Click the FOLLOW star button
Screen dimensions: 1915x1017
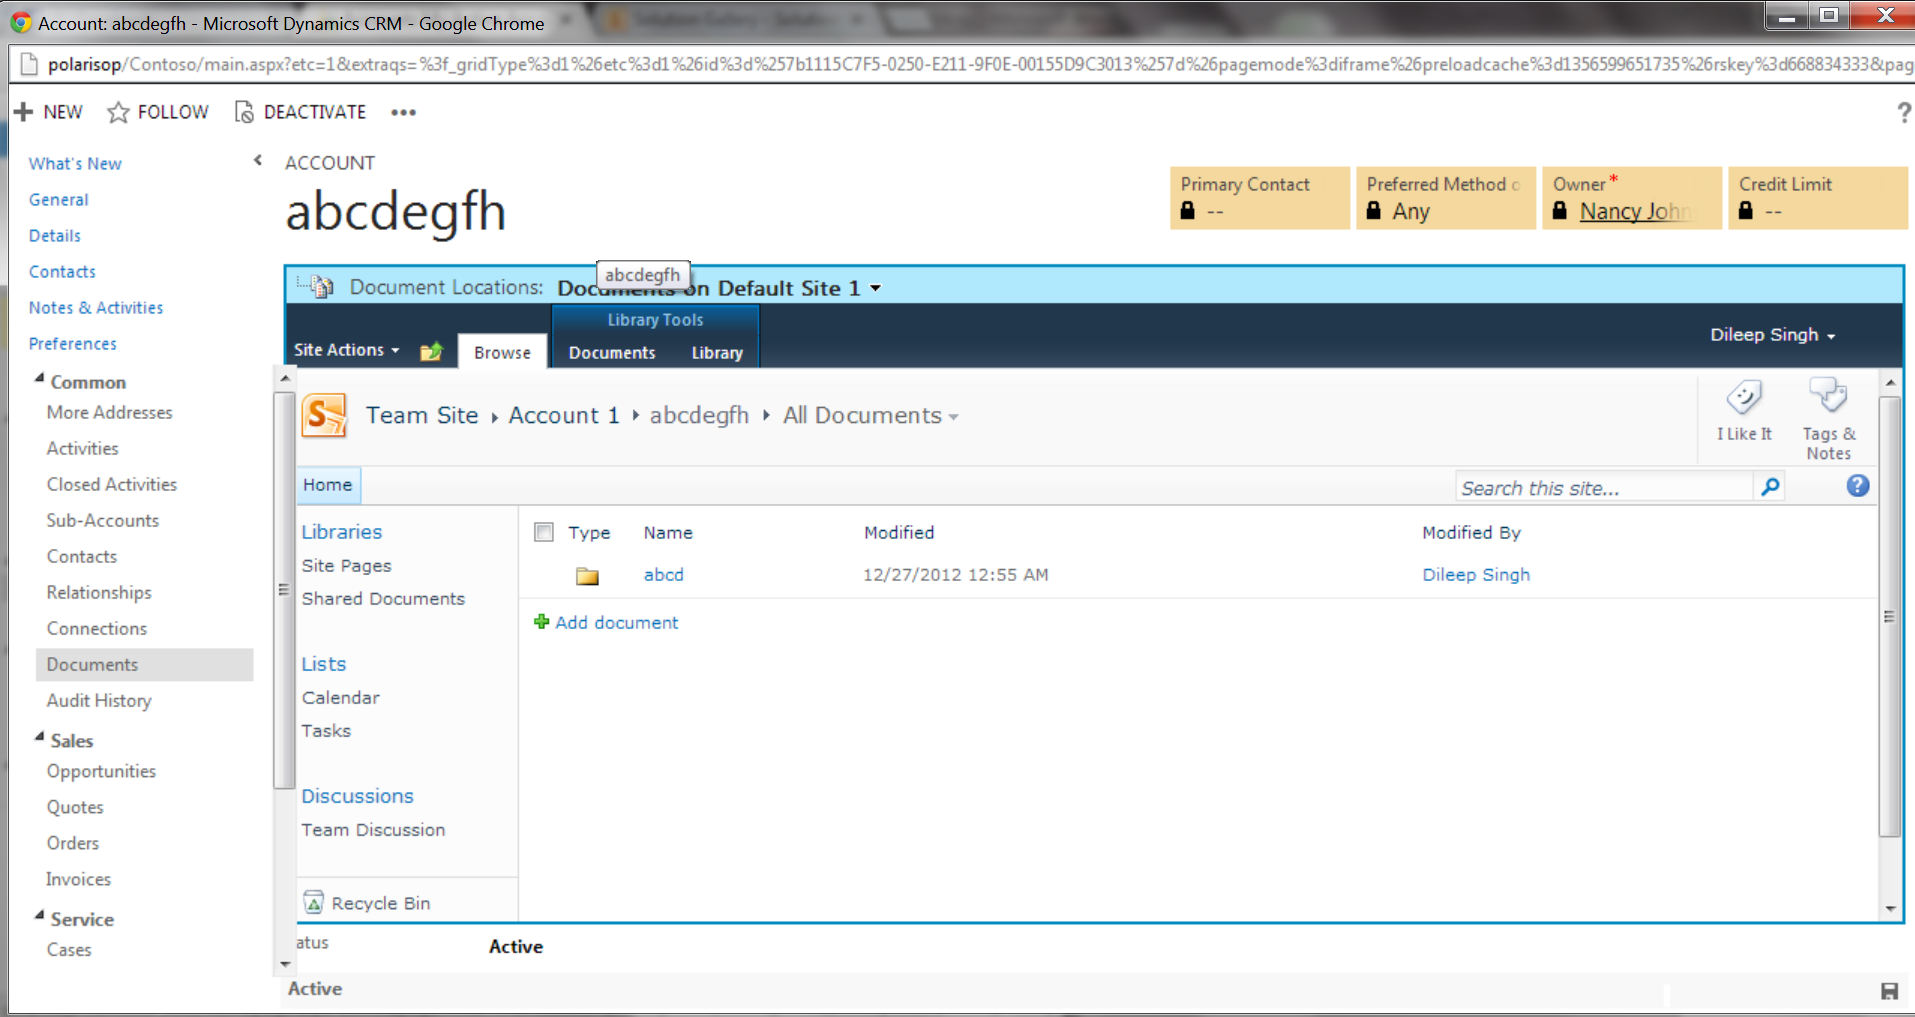(159, 112)
